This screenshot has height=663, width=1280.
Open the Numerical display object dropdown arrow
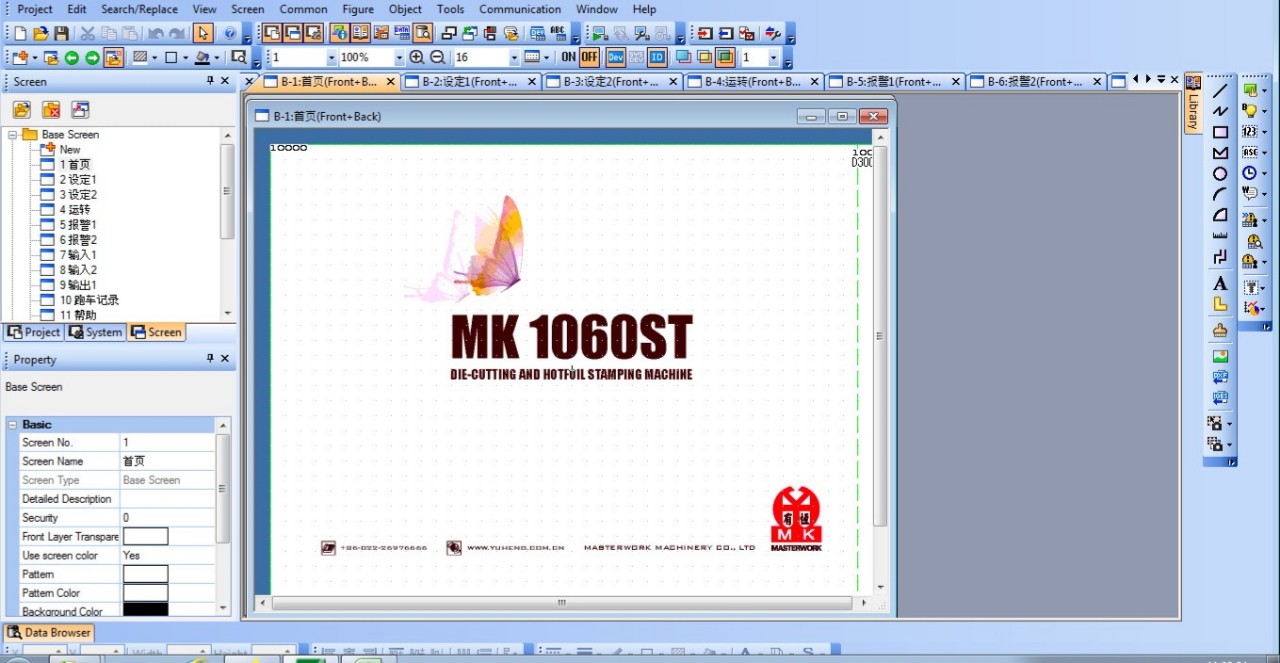[1264, 132]
